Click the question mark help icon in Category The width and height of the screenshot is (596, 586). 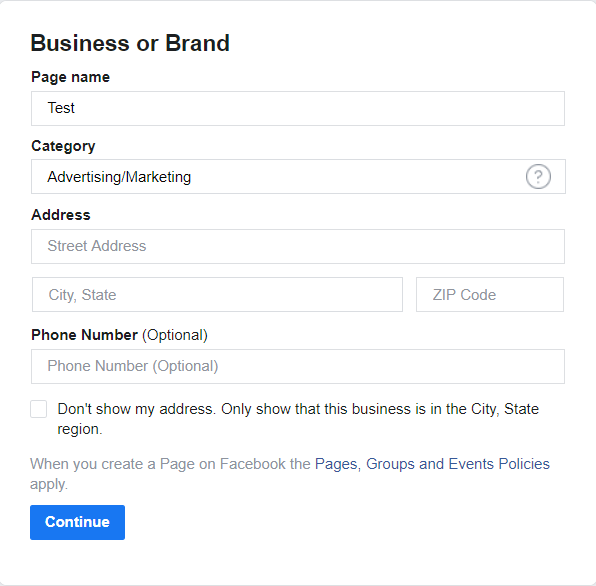(538, 177)
